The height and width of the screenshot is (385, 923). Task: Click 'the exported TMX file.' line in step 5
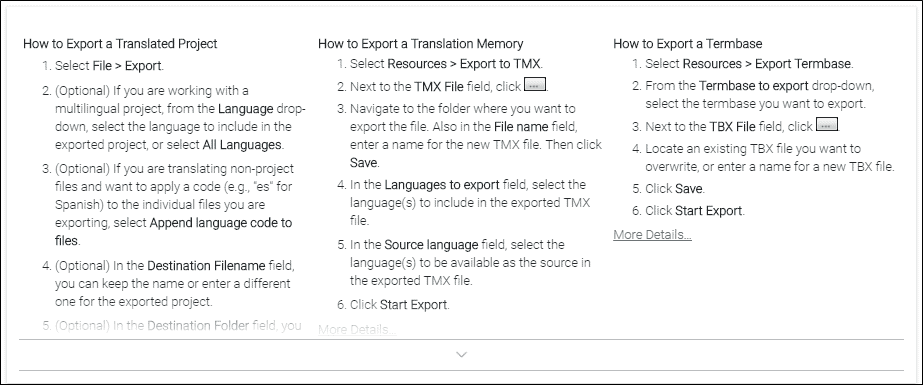[411, 281]
